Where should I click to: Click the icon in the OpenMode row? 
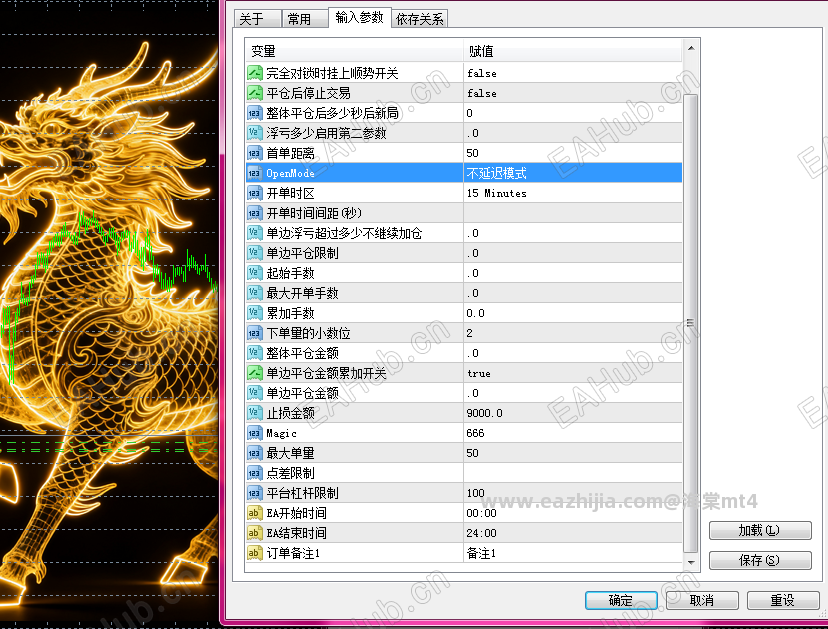tap(255, 173)
